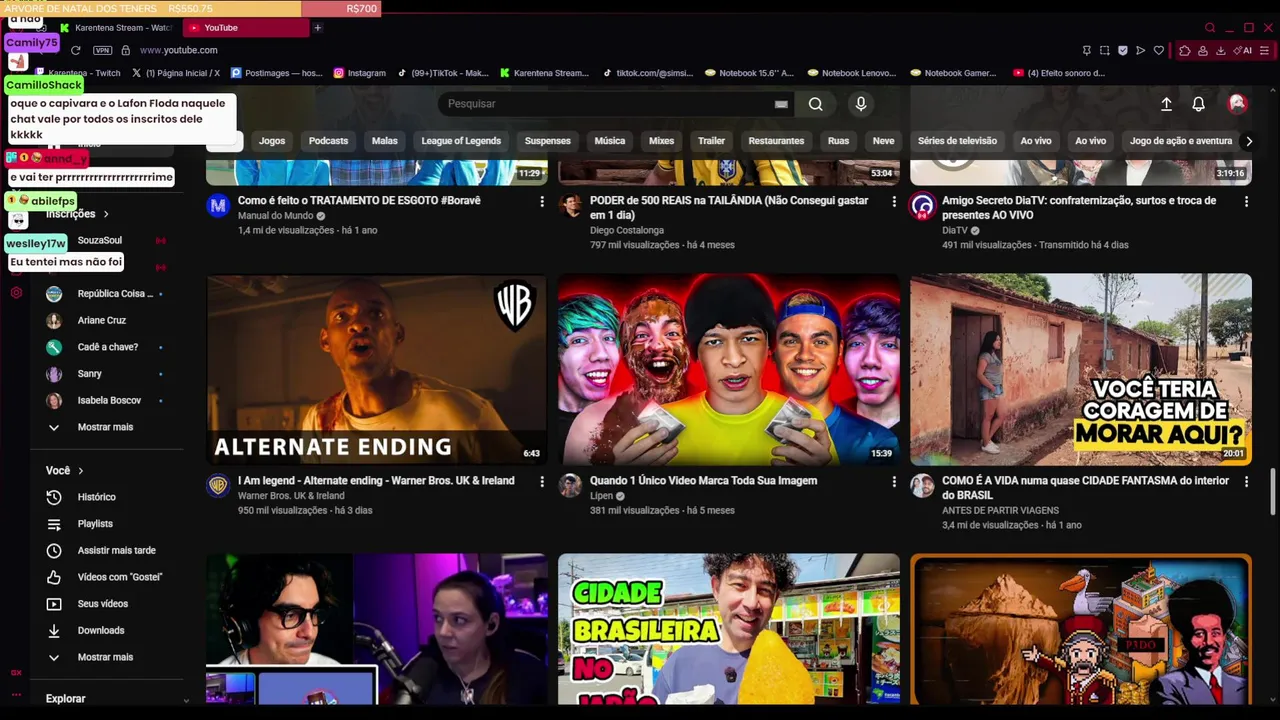The width and height of the screenshot is (1280, 720).
Task: Open options menu for I Am legend video
Action: pos(542,481)
